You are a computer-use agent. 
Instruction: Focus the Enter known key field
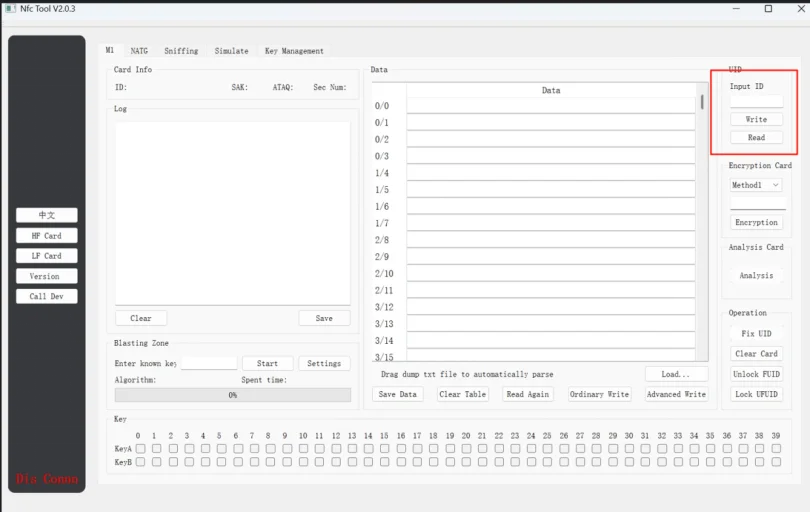click(209, 363)
